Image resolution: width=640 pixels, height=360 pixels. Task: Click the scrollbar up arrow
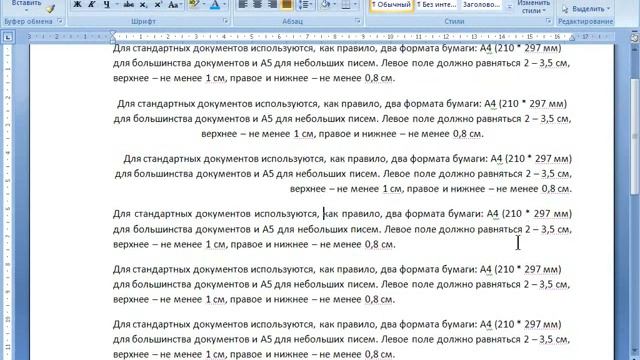(x=635, y=49)
